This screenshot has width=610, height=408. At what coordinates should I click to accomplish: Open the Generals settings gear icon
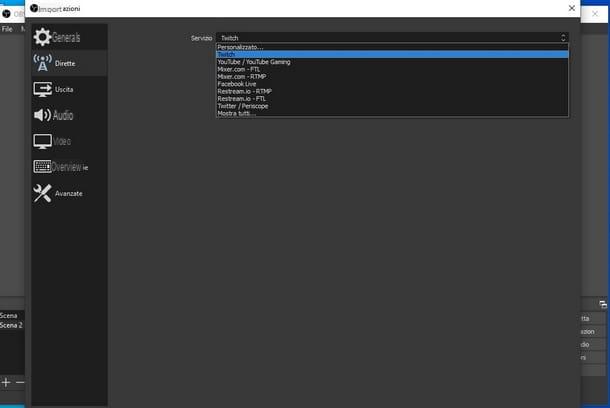42,37
